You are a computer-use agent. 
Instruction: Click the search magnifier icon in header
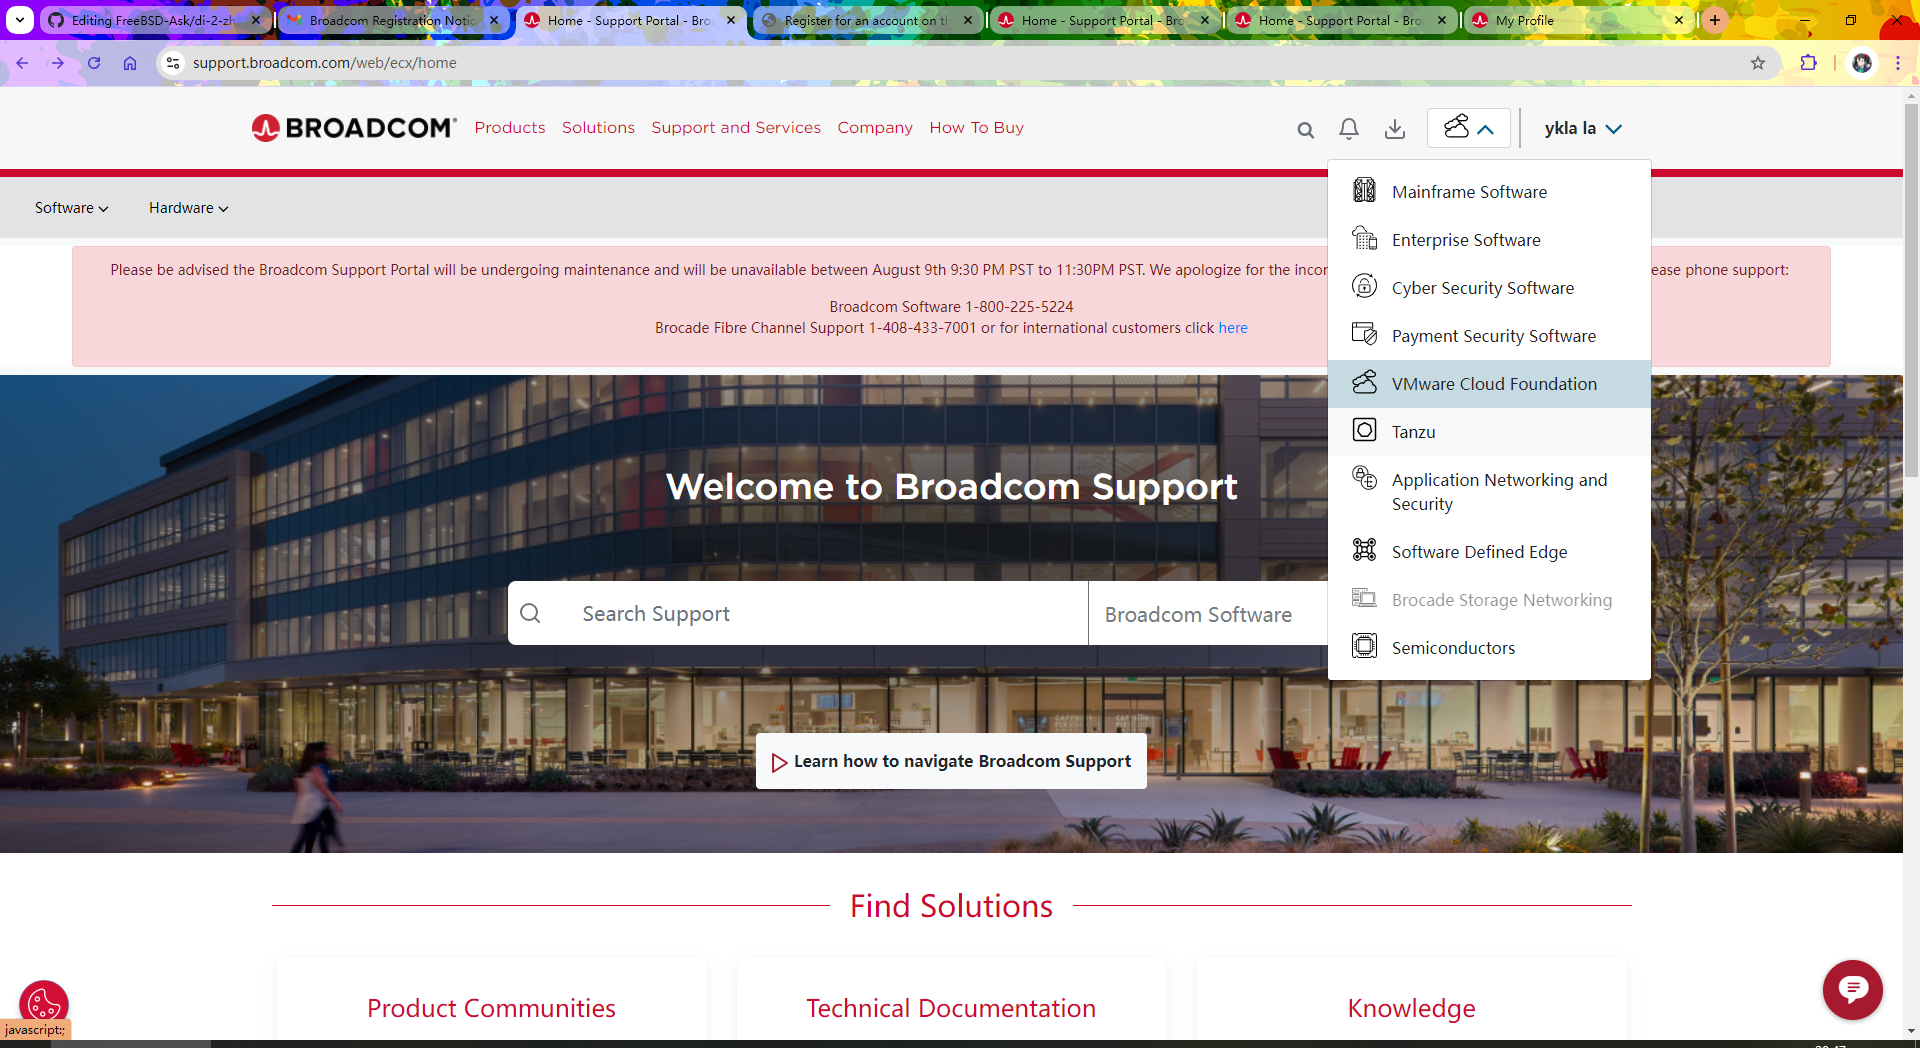click(x=1305, y=130)
